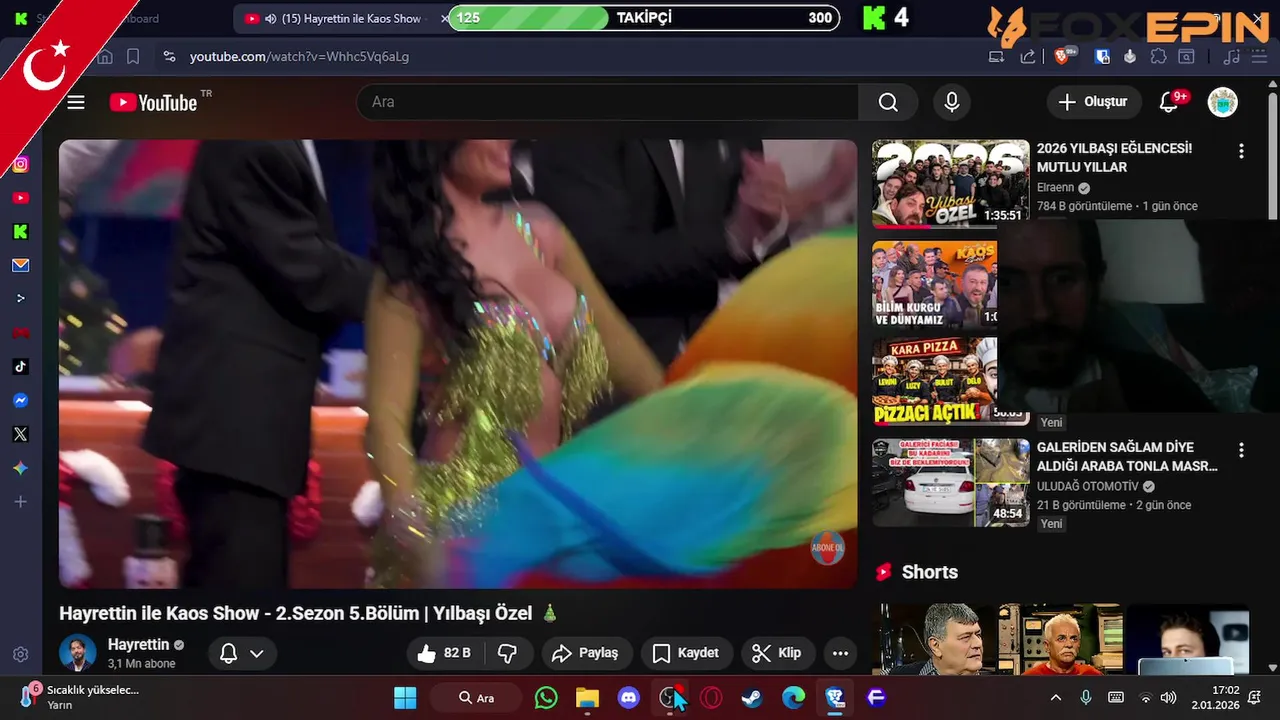The image size is (1280, 720).
Task: Click the Abone Ol watermark on video
Action: click(x=827, y=548)
